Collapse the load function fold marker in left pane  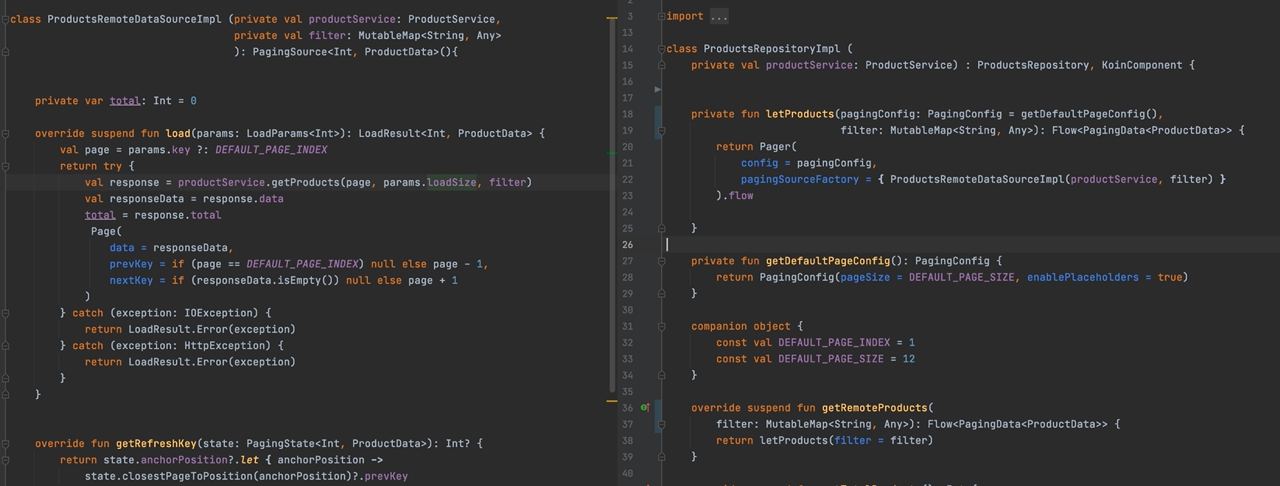point(5,133)
